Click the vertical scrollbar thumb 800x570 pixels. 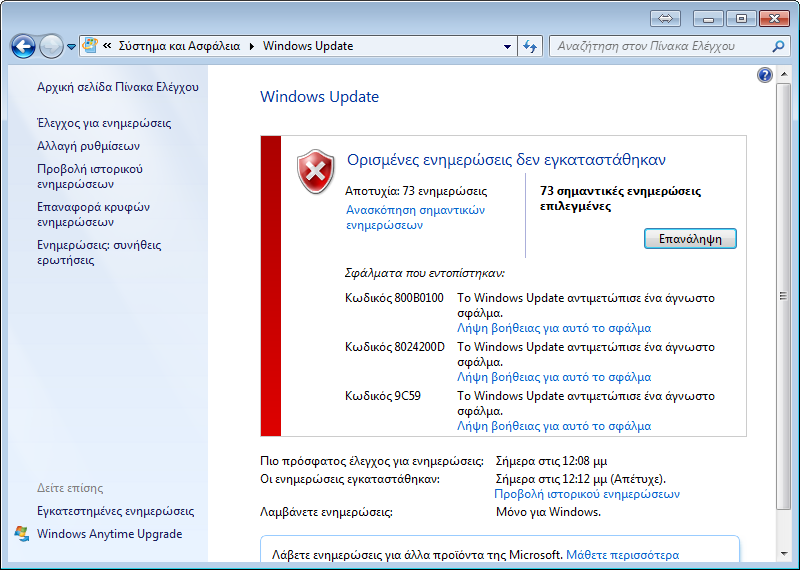783,296
